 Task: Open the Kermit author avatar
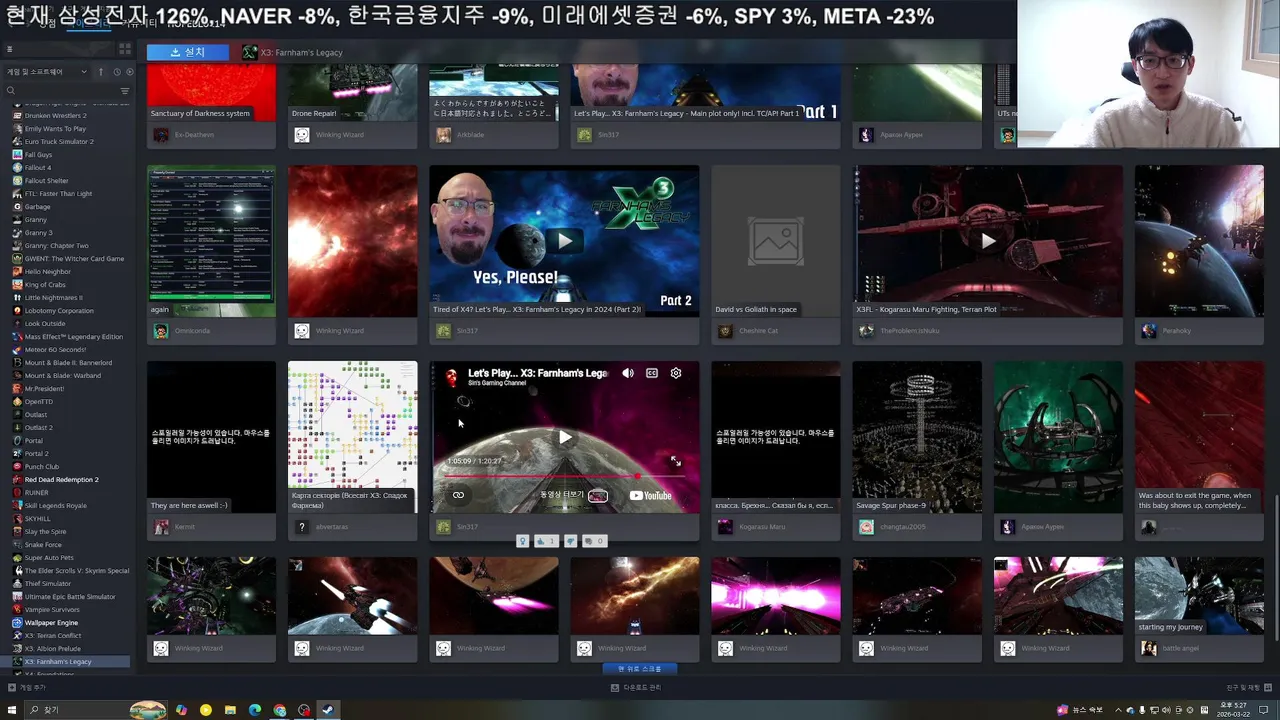coord(160,527)
